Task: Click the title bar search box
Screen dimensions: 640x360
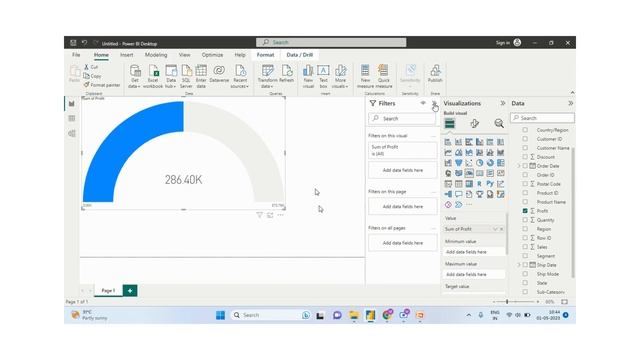Action: click(331, 42)
